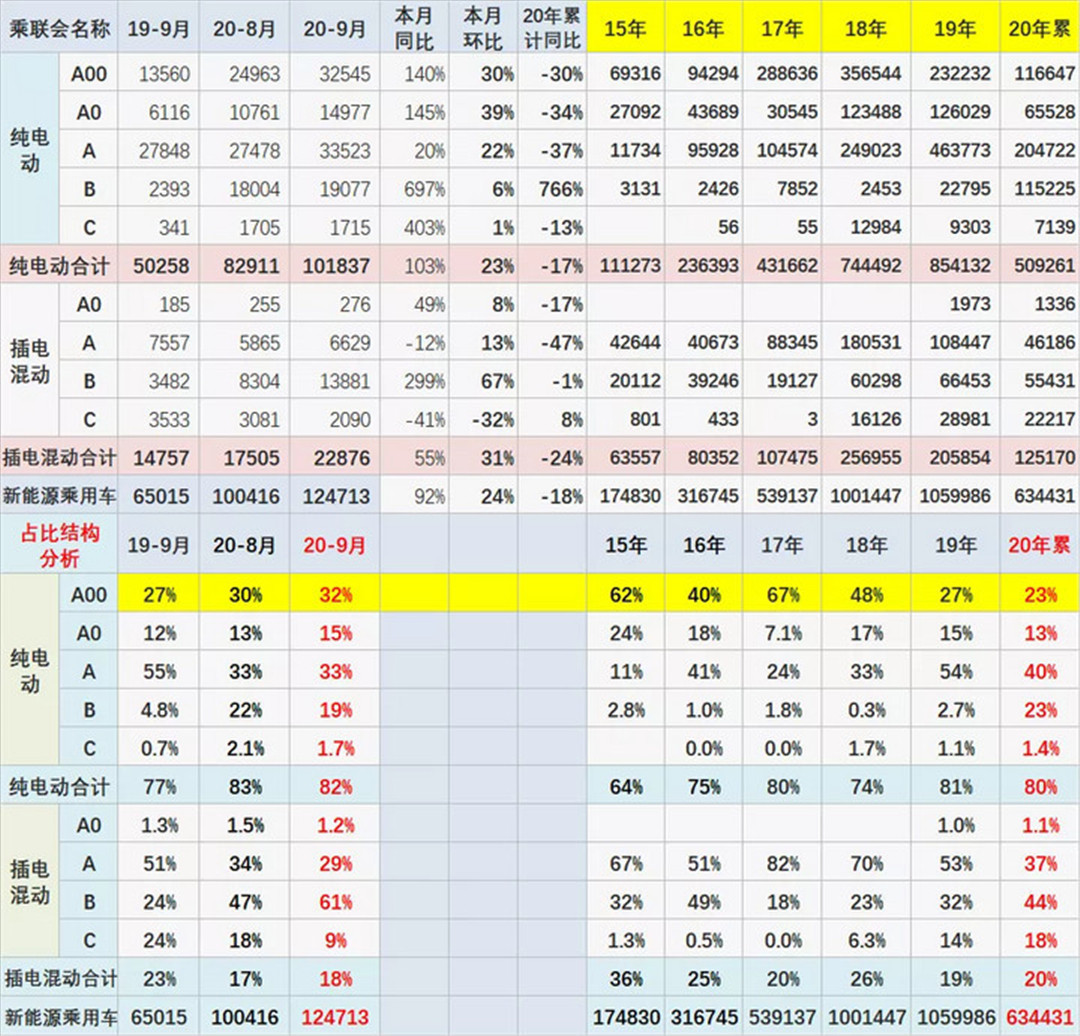Click the cell showing 854132
Image resolution: width=1080 pixels, height=1036 pixels.
click(x=957, y=267)
